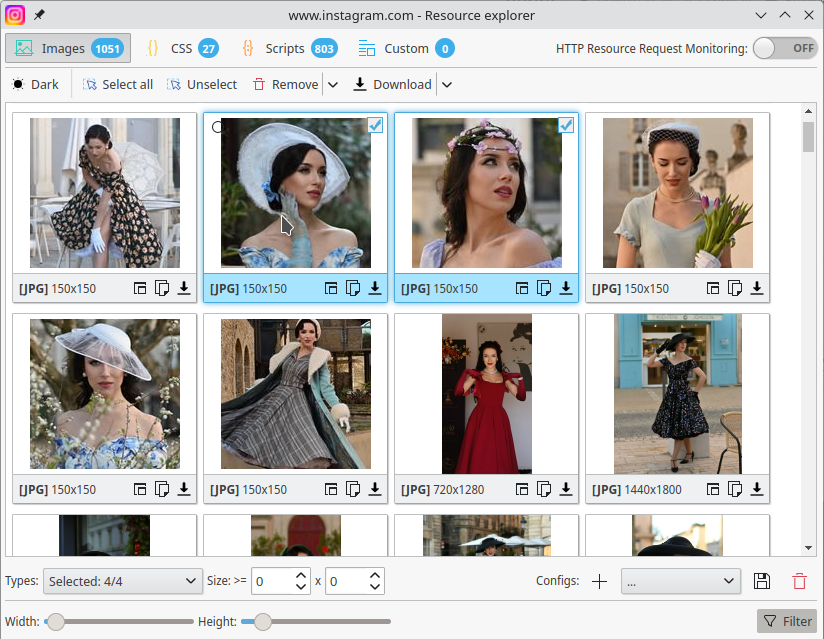
Task: Uncheck the flower crown image checkbox
Action: pos(566,125)
